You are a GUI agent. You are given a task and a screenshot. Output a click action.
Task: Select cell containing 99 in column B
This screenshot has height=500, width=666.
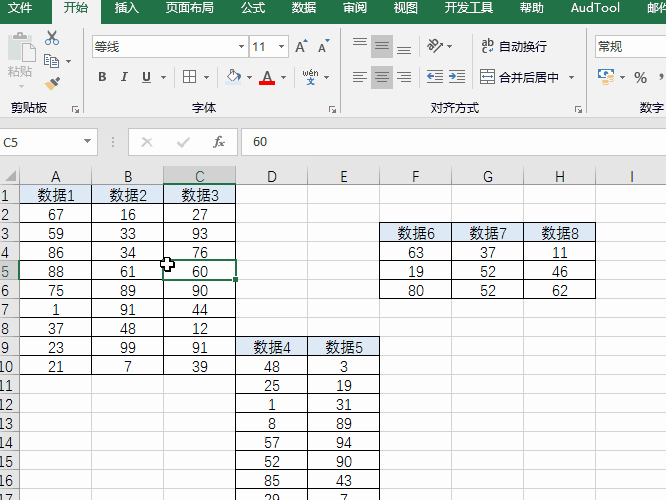coord(127,347)
